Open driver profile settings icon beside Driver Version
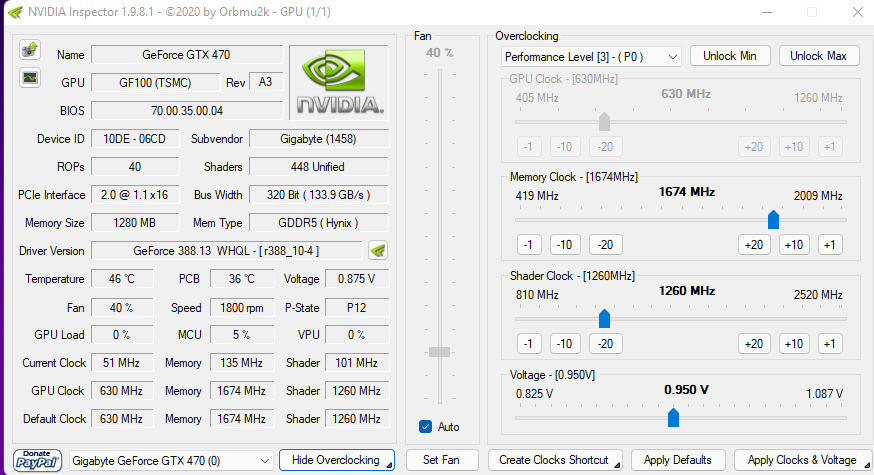This screenshot has height=475, width=874. [378, 251]
